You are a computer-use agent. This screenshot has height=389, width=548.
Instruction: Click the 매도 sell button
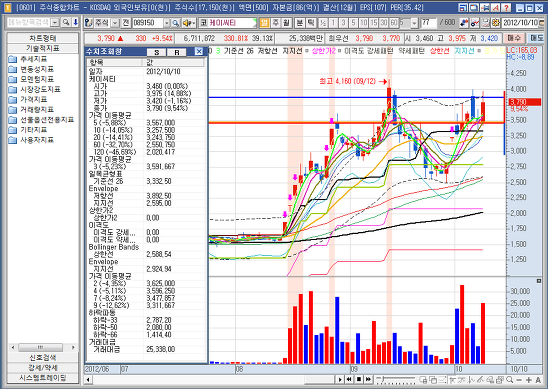click(x=537, y=38)
